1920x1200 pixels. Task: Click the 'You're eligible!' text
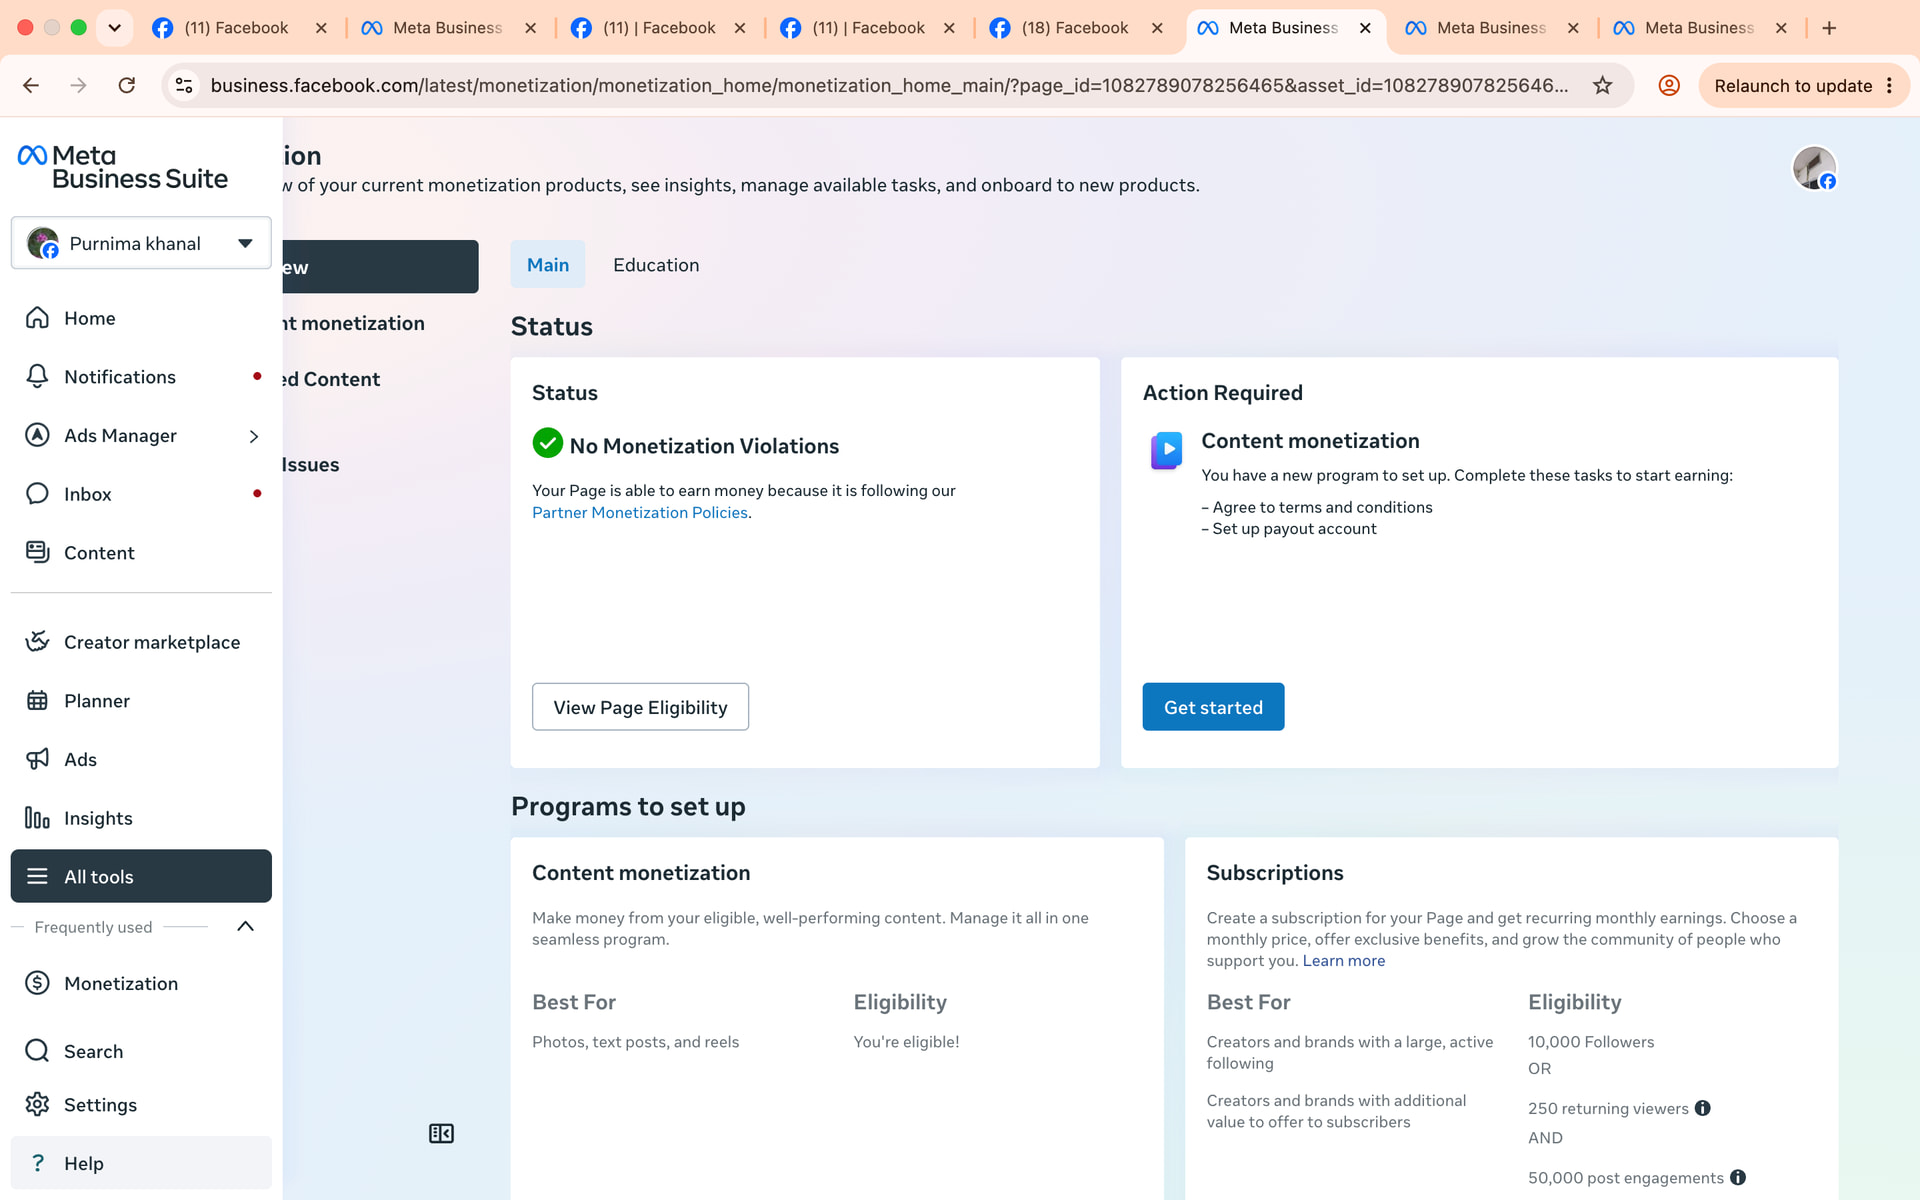pos(906,1041)
